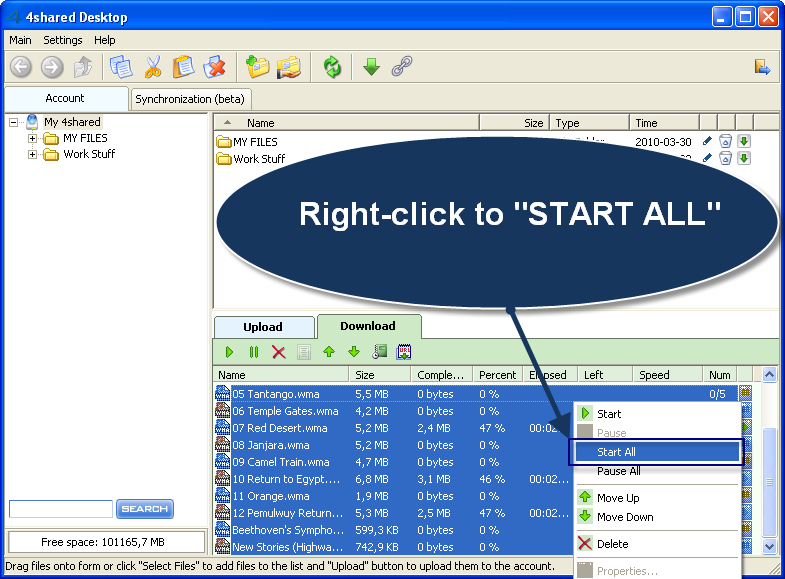Refresh the file list with green arrows

331,67
